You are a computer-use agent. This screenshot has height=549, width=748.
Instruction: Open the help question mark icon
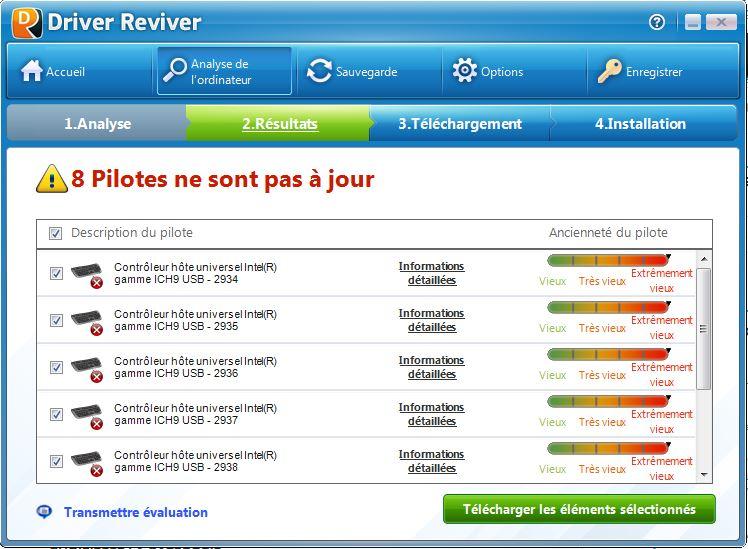(657, 21)
